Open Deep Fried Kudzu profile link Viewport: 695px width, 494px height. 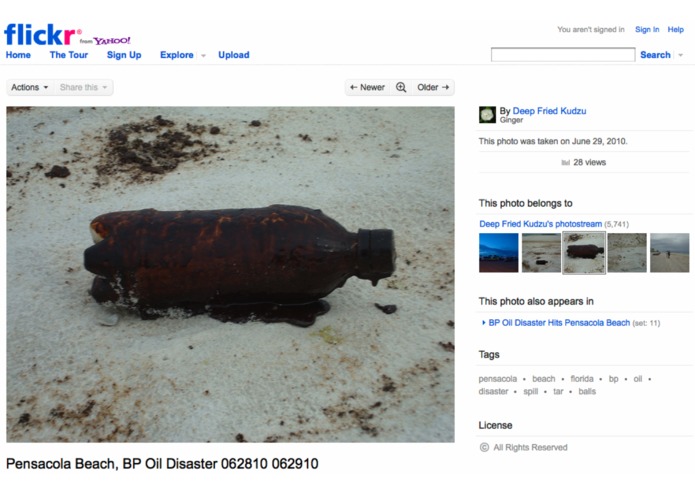[x=549, y=111]
